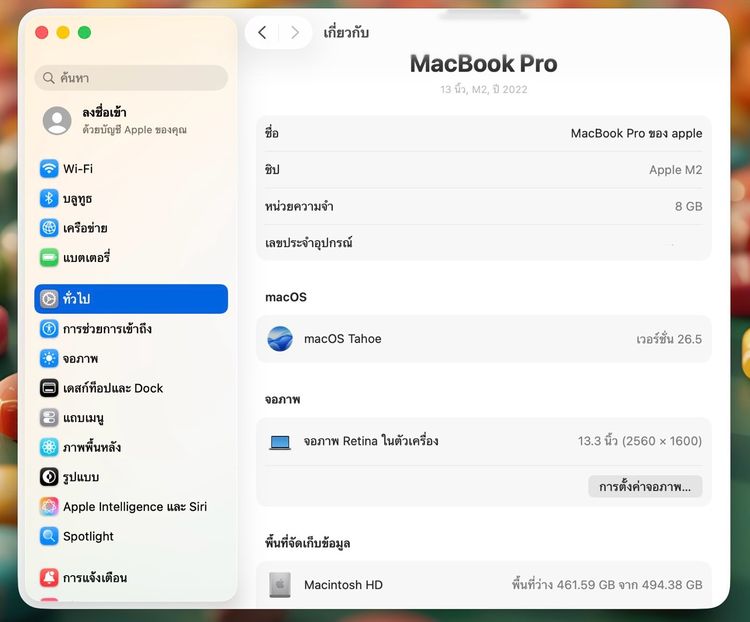This screenshot has height=622, width=750.
Task: Select the memory value 8 GB
Action: coord(688,206)
